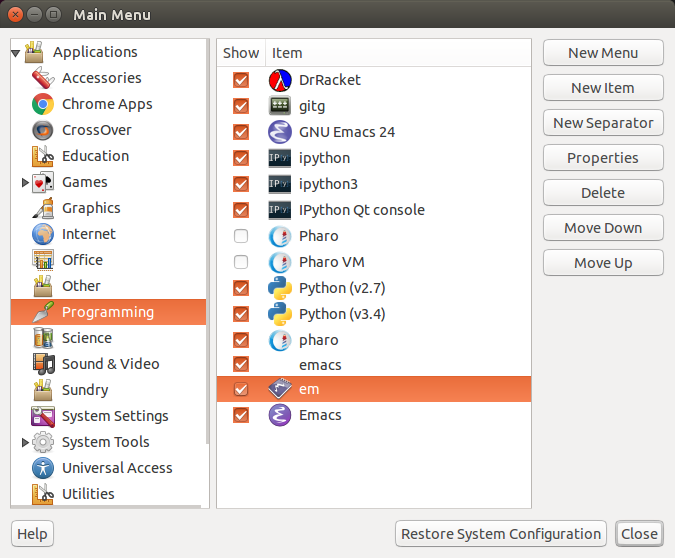Toggle the lowercase pharo checkbox
This screenshot has height=558, width=675.
pos(241,340)
